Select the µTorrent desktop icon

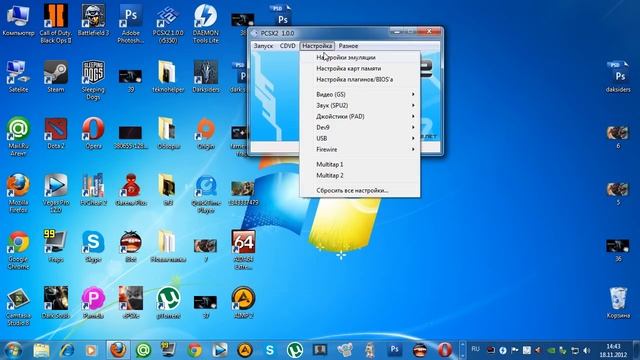(168, 303)
